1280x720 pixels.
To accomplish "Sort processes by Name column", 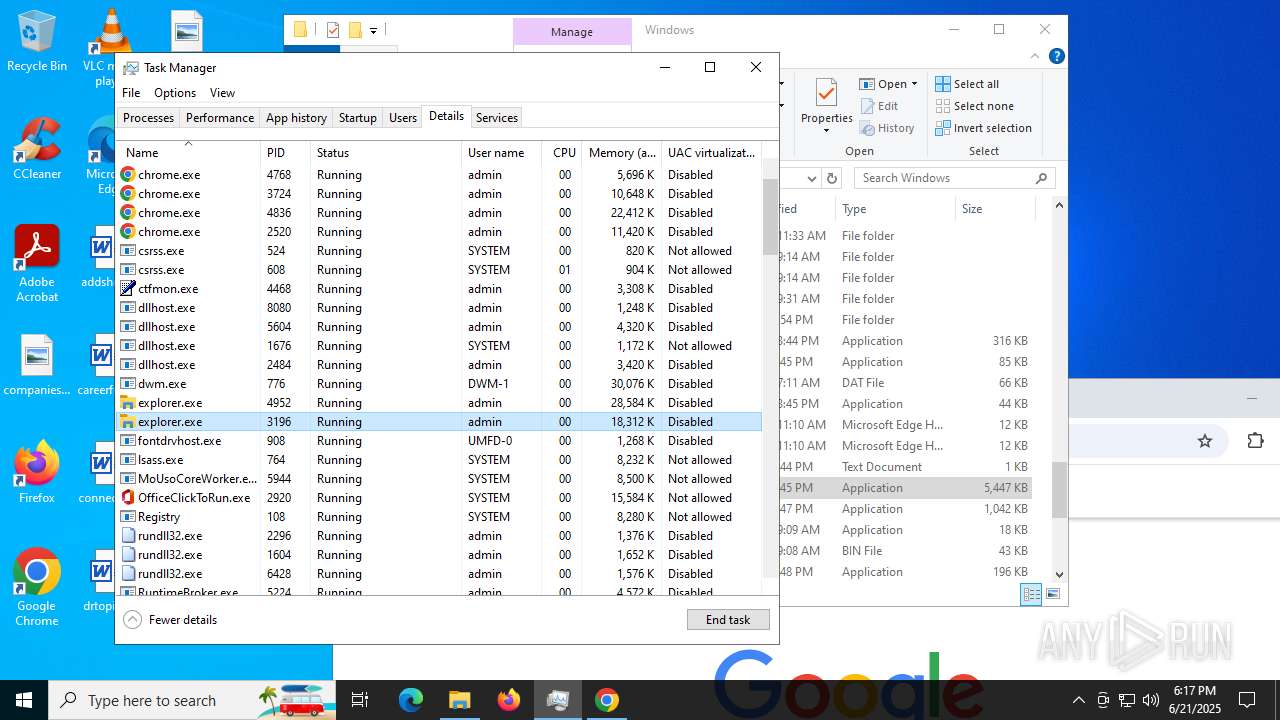I will point(188,153).
